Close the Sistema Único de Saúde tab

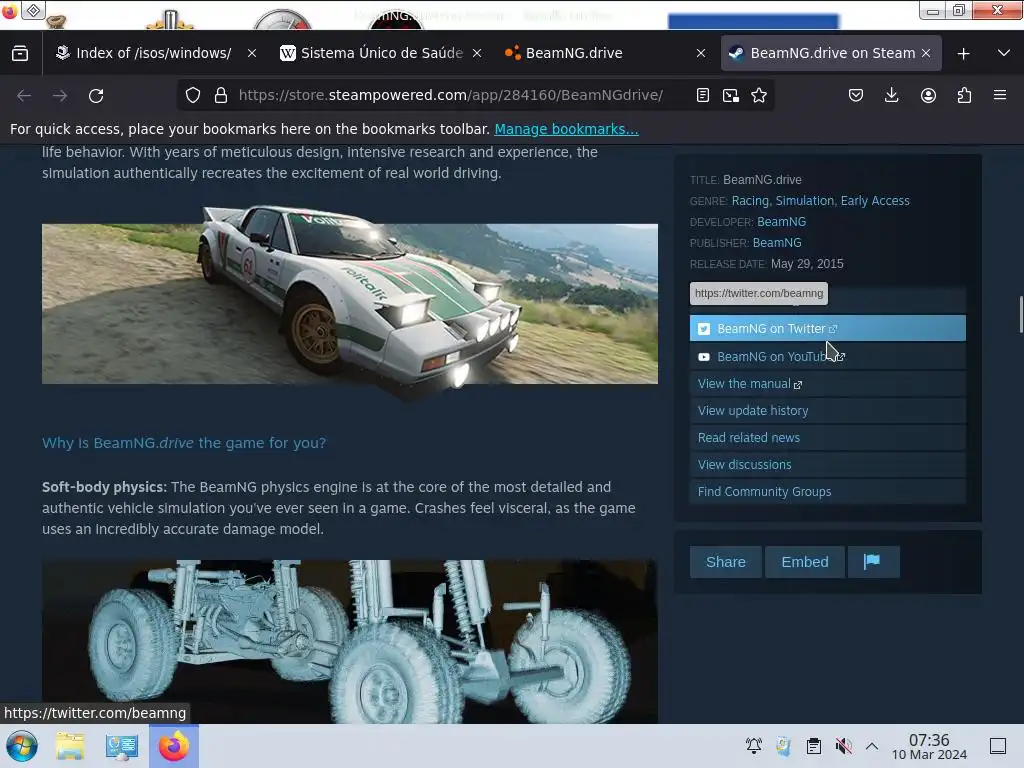(477, 54)
